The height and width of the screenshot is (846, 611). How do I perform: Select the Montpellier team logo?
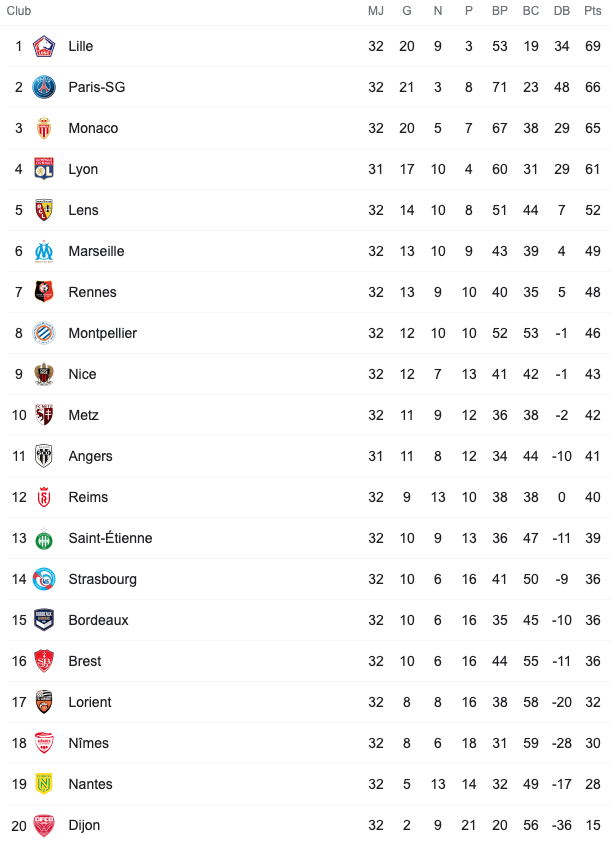(x=44, y=333)
